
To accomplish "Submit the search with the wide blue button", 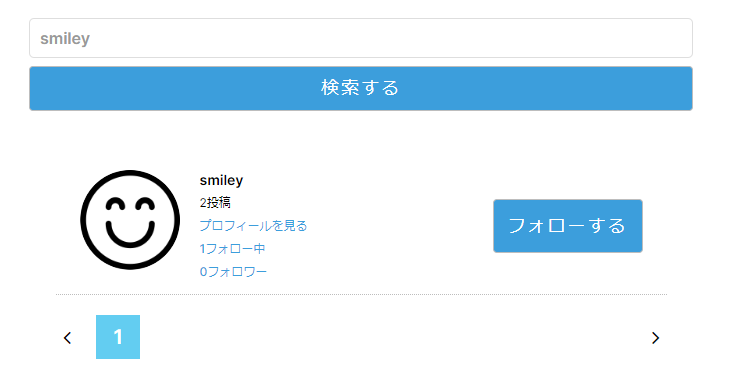I will coord(361,89).
